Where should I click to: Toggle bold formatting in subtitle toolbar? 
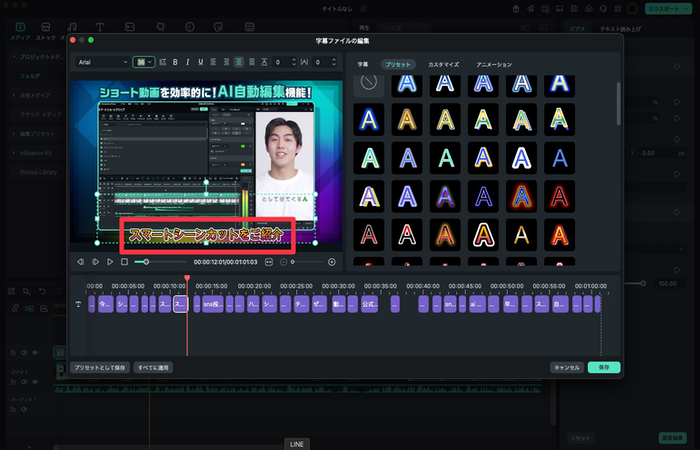click(x=175, y=62)
